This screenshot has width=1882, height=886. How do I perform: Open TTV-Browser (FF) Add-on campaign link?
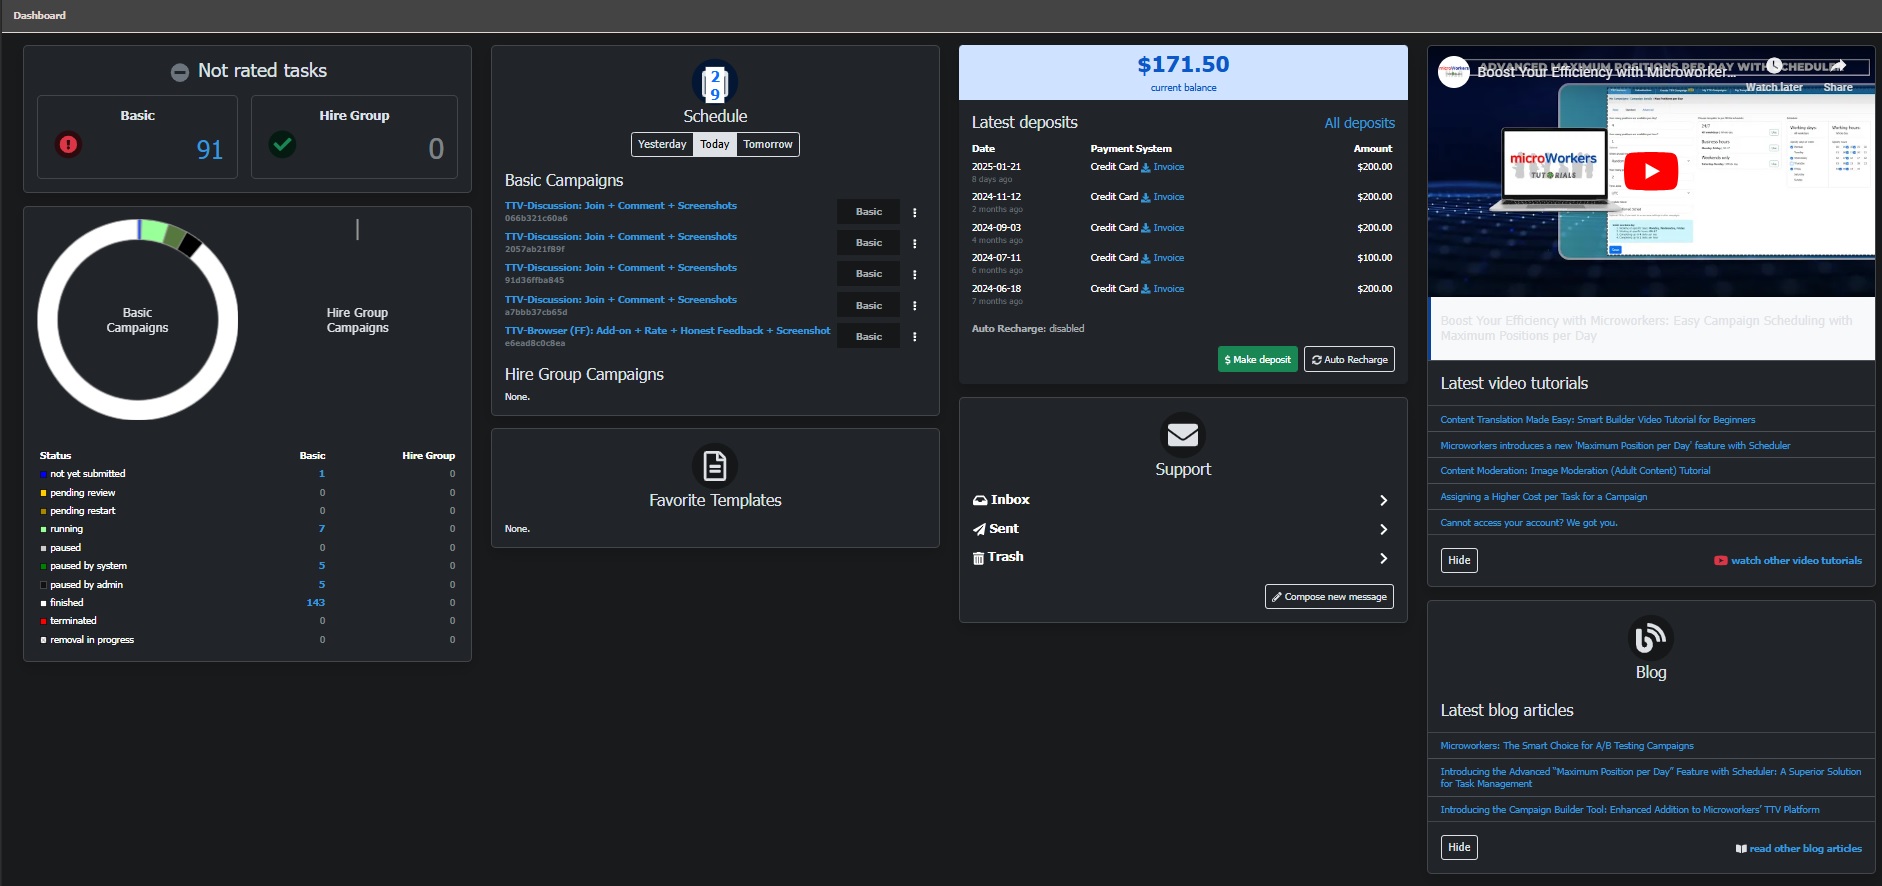pos(667,331)
